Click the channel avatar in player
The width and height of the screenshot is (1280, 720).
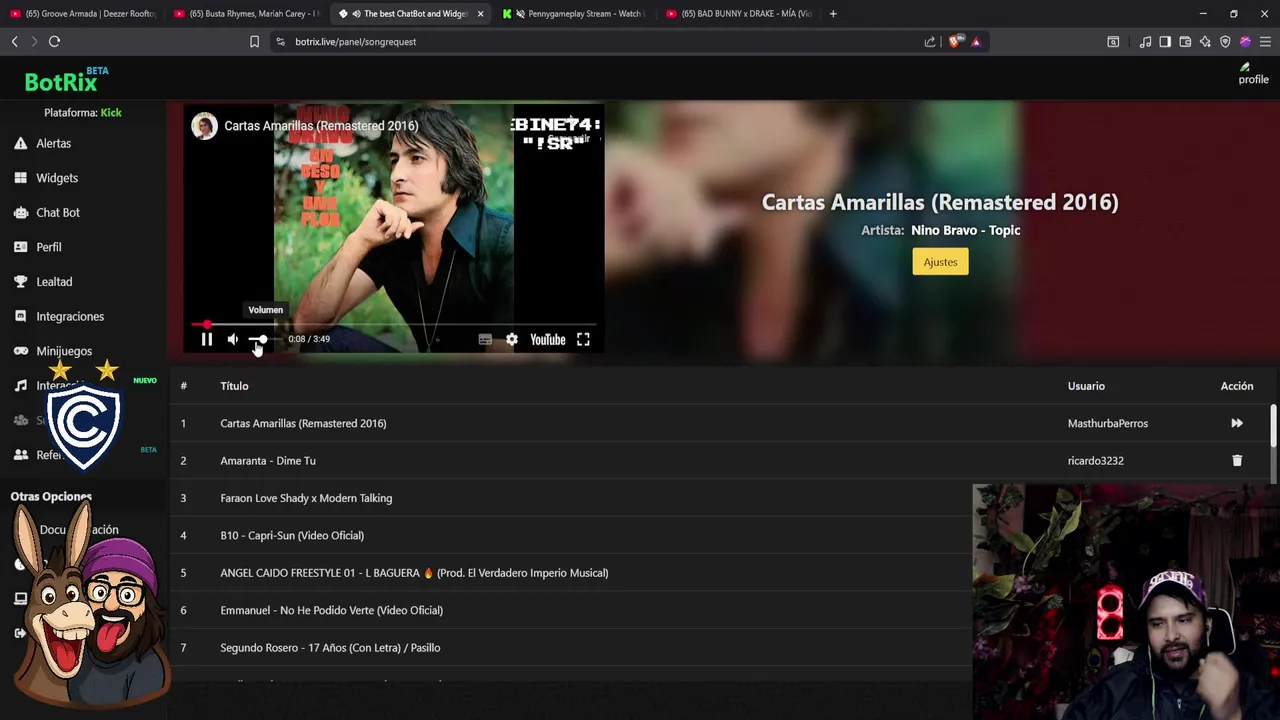(204, 126)
